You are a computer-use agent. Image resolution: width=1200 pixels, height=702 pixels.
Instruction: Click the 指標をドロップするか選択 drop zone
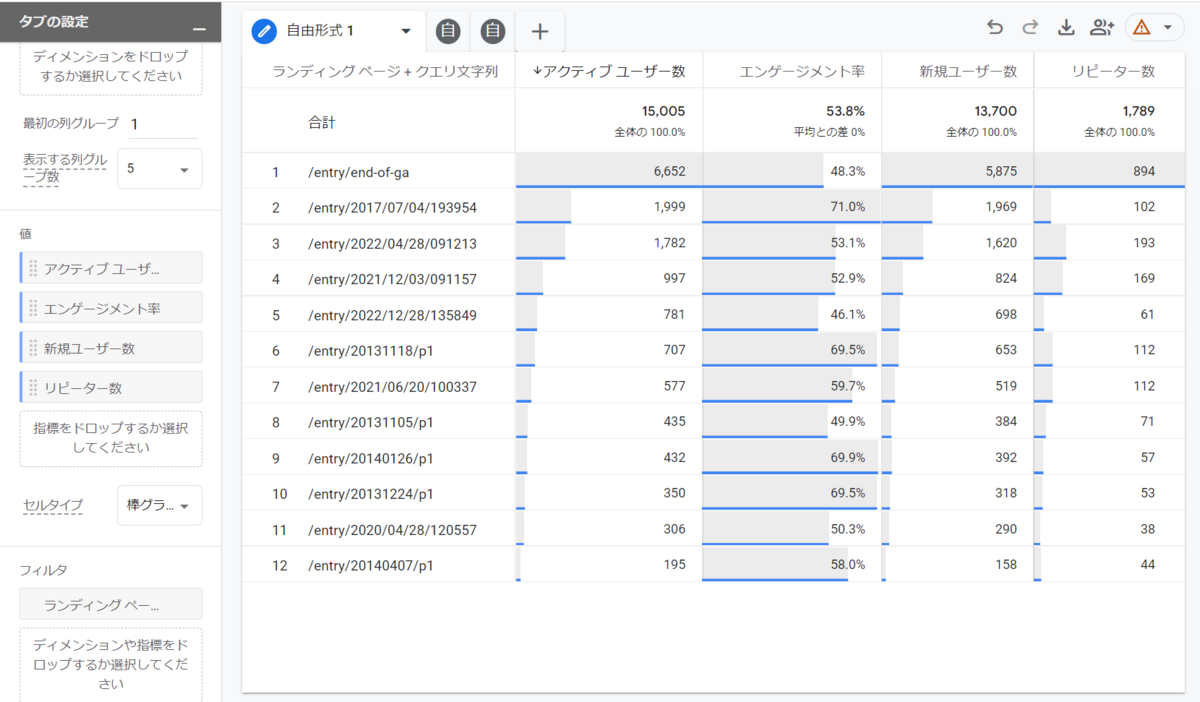pos(111,438)
